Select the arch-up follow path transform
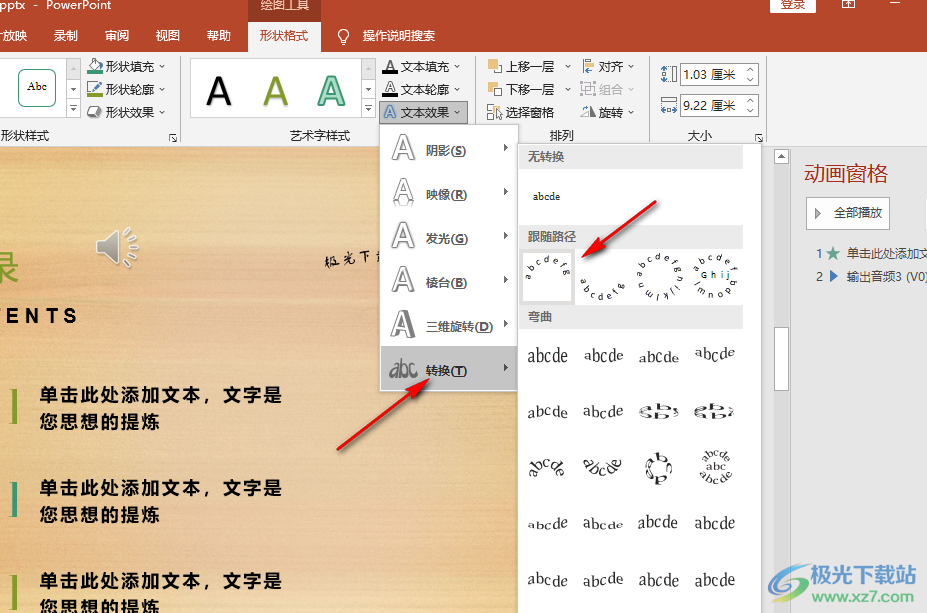 click(x=547, y=276)
